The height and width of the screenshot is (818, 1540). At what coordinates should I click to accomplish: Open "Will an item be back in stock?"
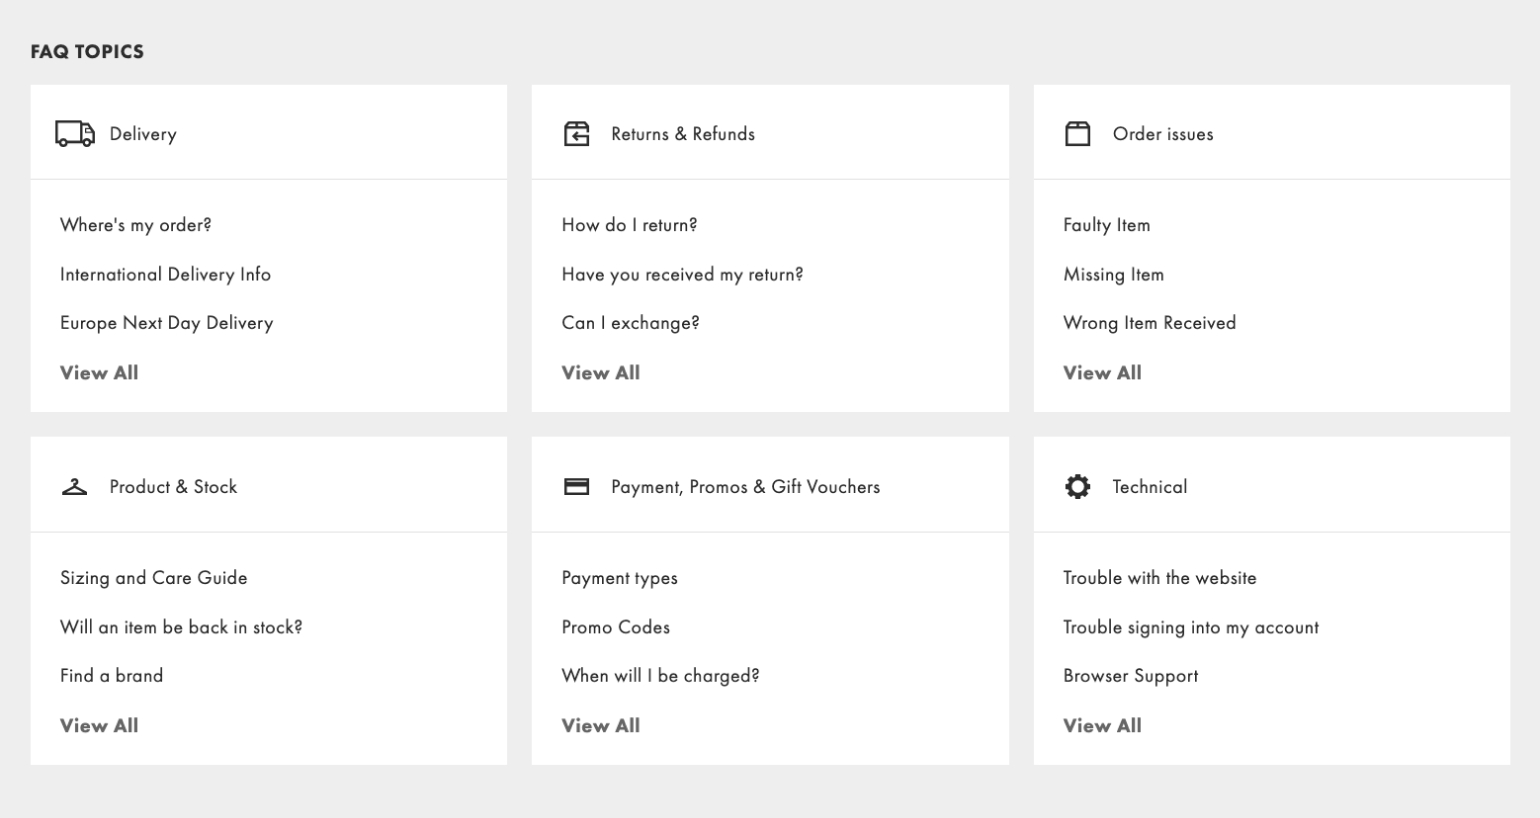(181, 627)
